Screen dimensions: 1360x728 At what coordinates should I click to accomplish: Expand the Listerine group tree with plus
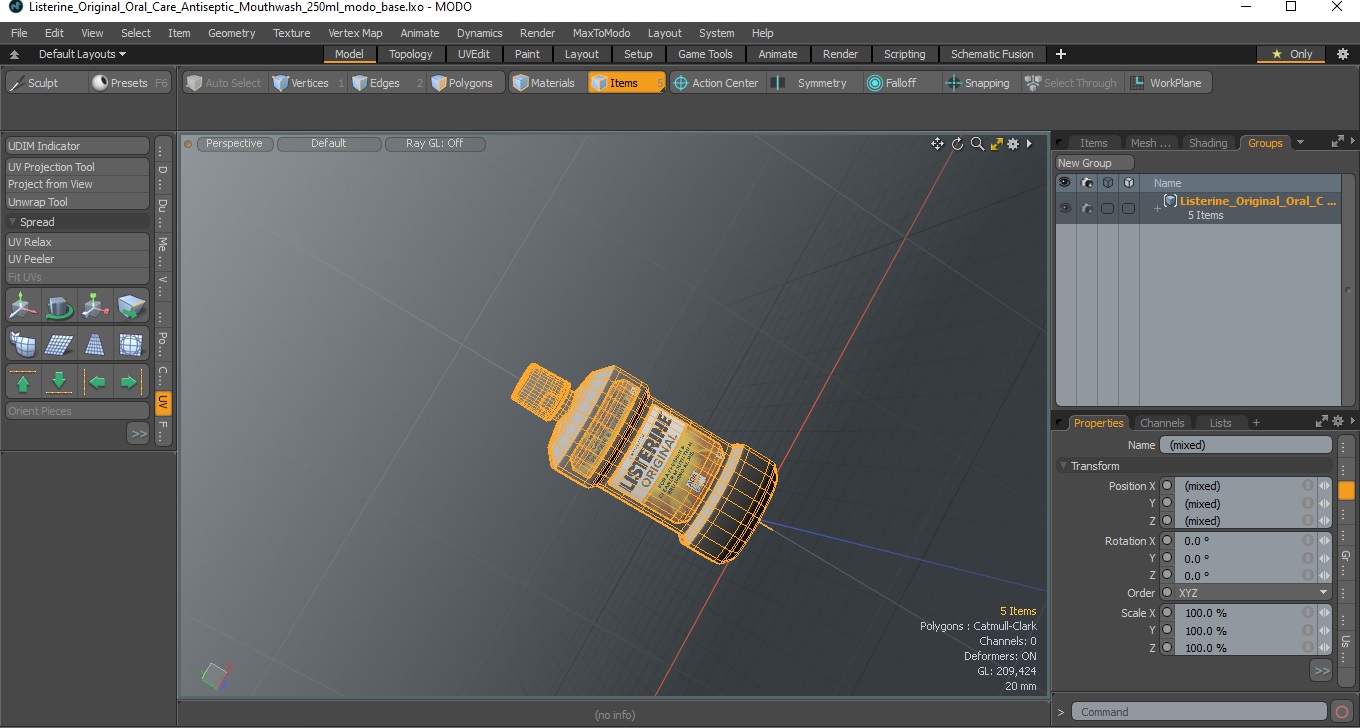[x=1157, y=208]
